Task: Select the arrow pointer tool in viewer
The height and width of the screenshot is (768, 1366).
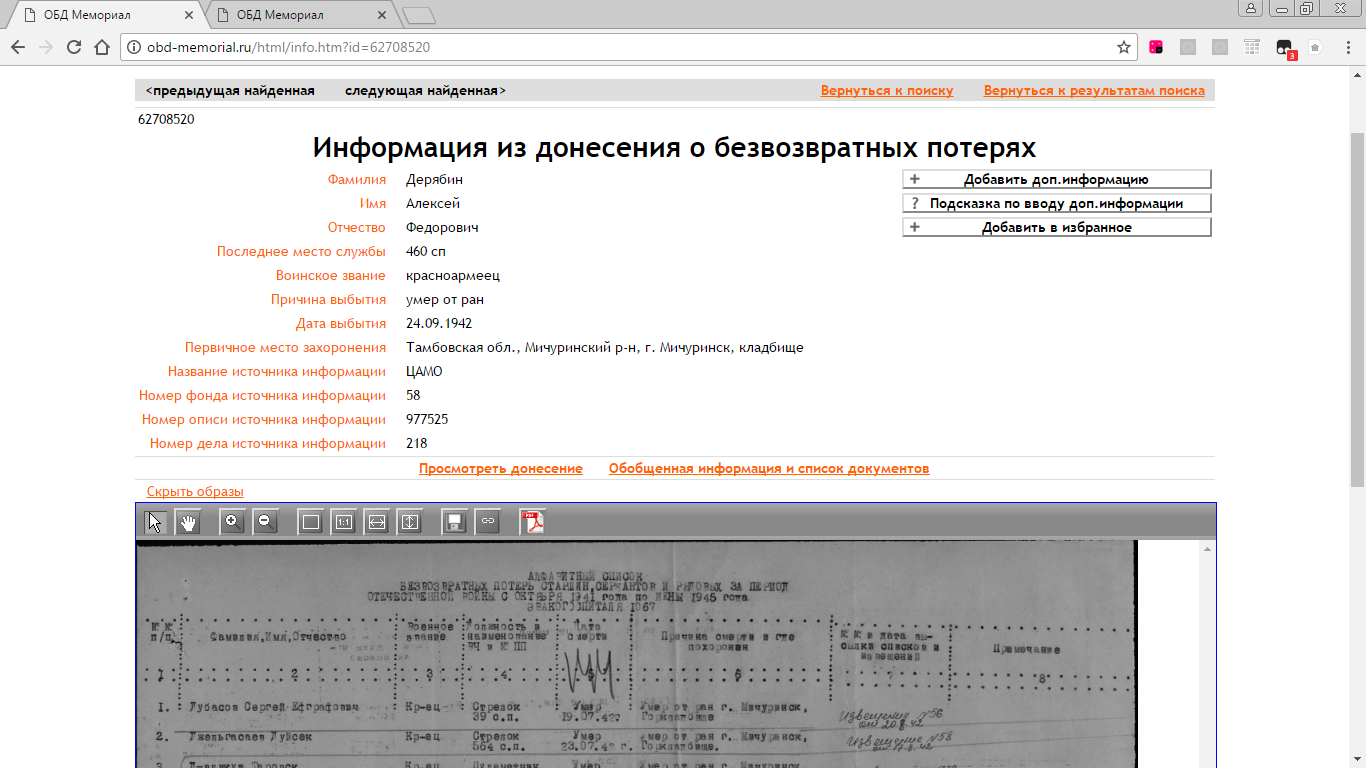Action: (156, 522)
